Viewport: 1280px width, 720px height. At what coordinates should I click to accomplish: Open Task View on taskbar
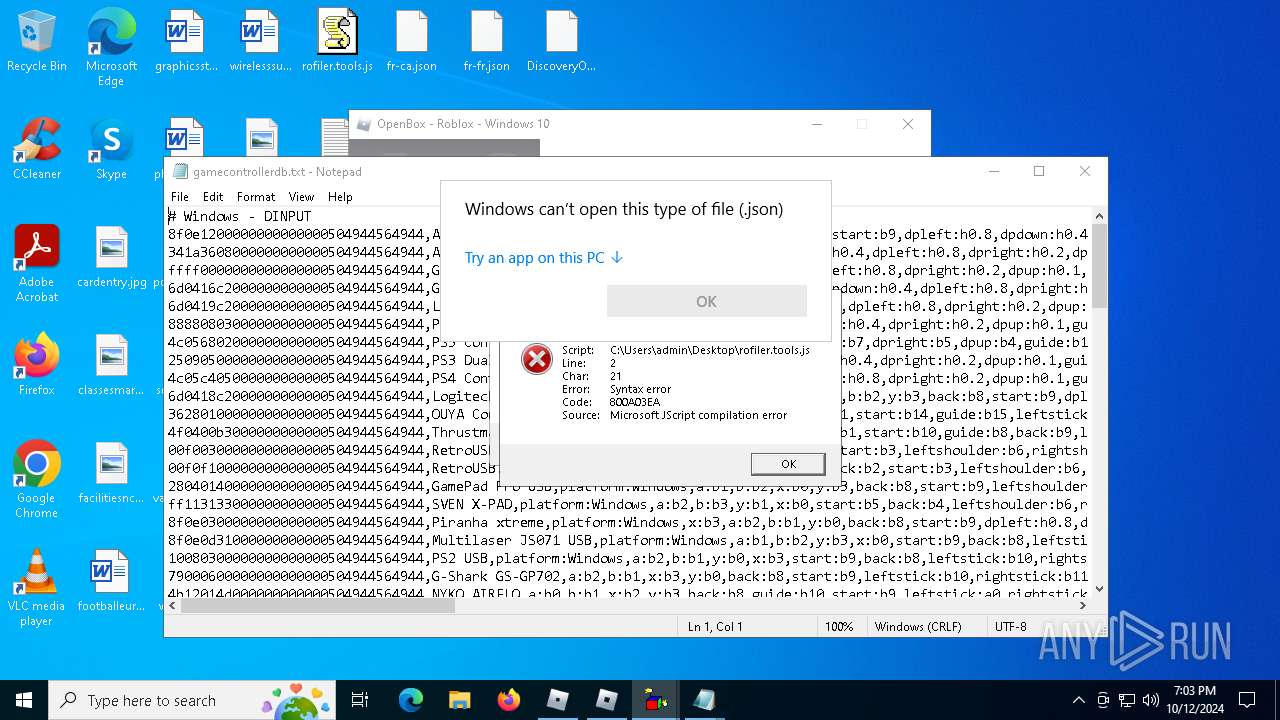click(x=360, y=700)
